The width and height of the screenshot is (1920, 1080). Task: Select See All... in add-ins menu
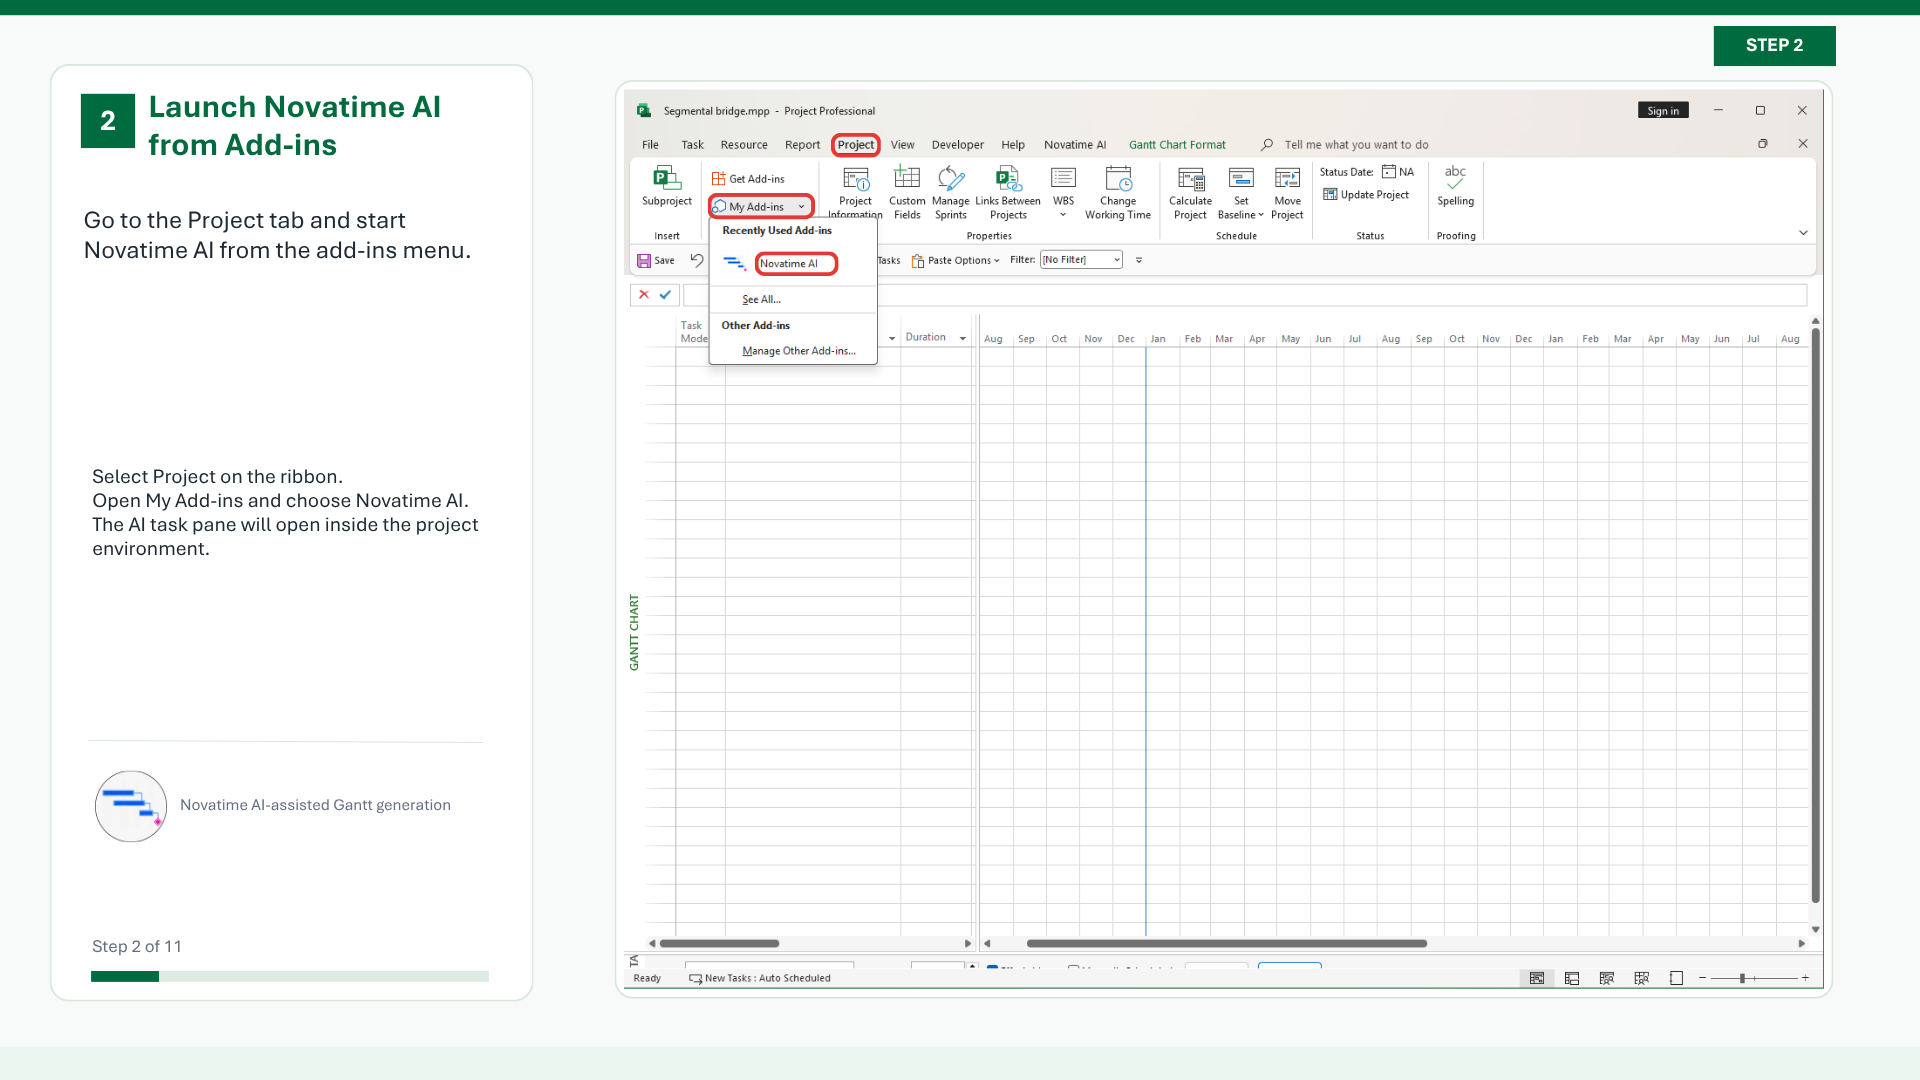tap(761, 299)
